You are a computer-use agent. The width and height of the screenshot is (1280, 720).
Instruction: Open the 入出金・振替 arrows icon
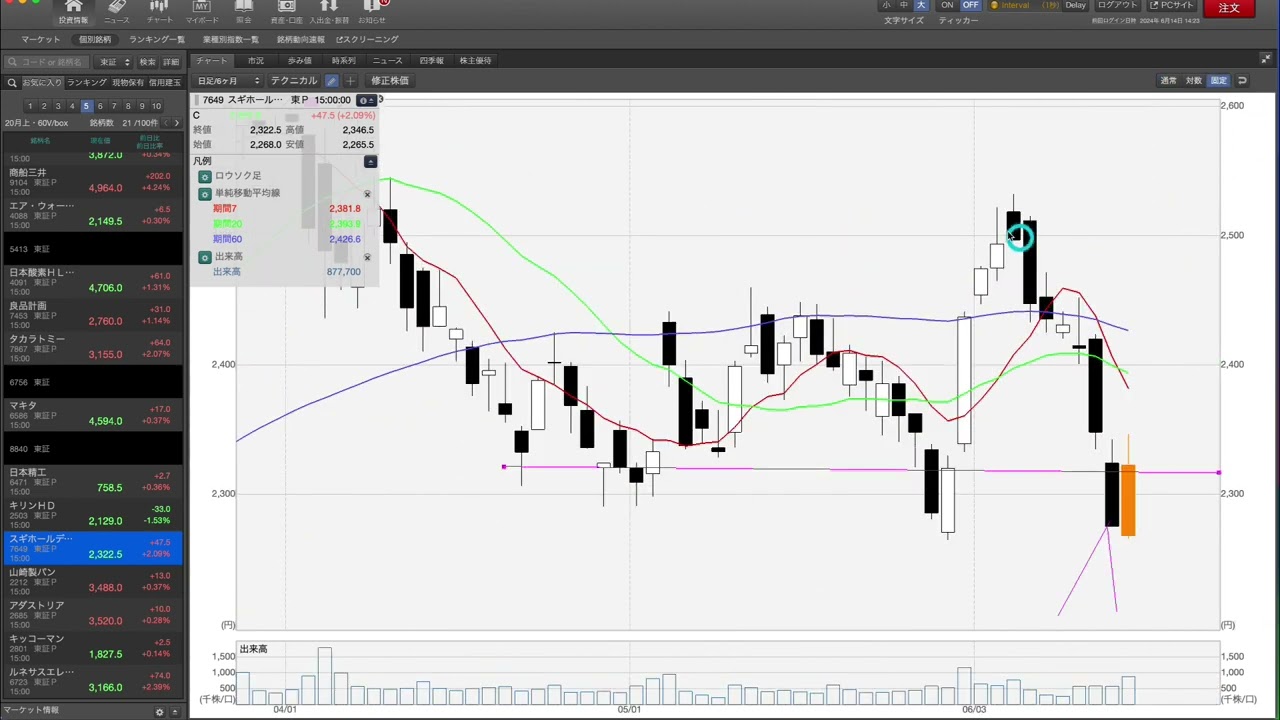click(x=329, y=12)
